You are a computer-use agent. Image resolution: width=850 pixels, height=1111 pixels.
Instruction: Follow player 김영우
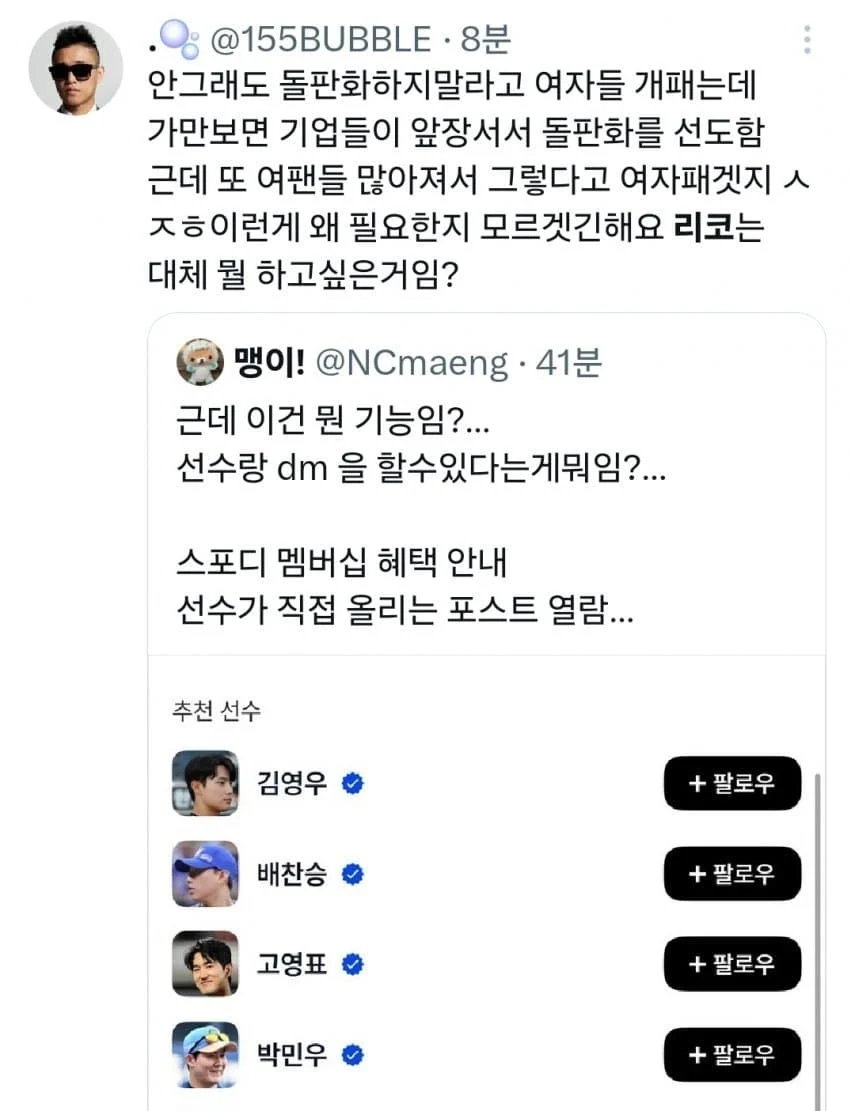[x=732, y=784]
